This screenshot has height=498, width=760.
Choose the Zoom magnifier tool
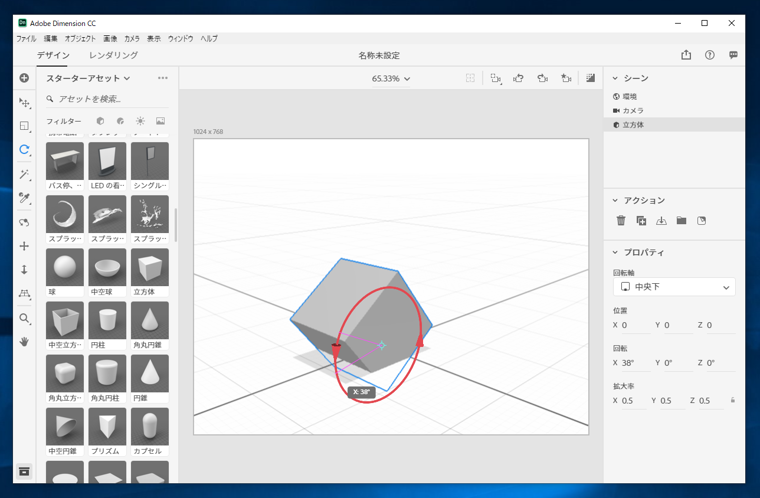tap(24, 319)
